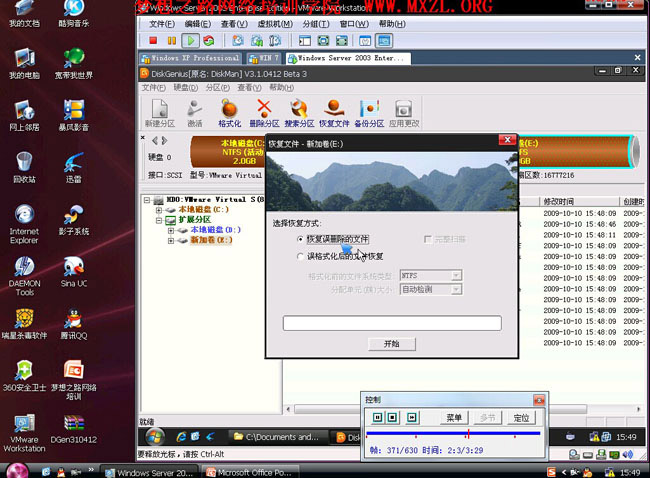
Task: Open VMware 文件(F) menu
Action: [162, 24]
